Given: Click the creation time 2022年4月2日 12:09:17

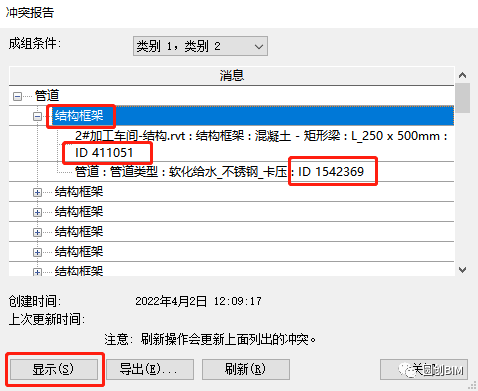Looking at the screenshot, I should coord(198,301).
